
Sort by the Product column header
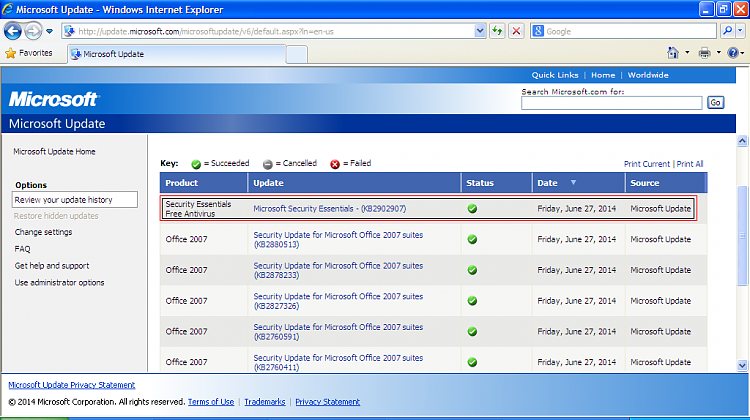click(x=204, y=183)
